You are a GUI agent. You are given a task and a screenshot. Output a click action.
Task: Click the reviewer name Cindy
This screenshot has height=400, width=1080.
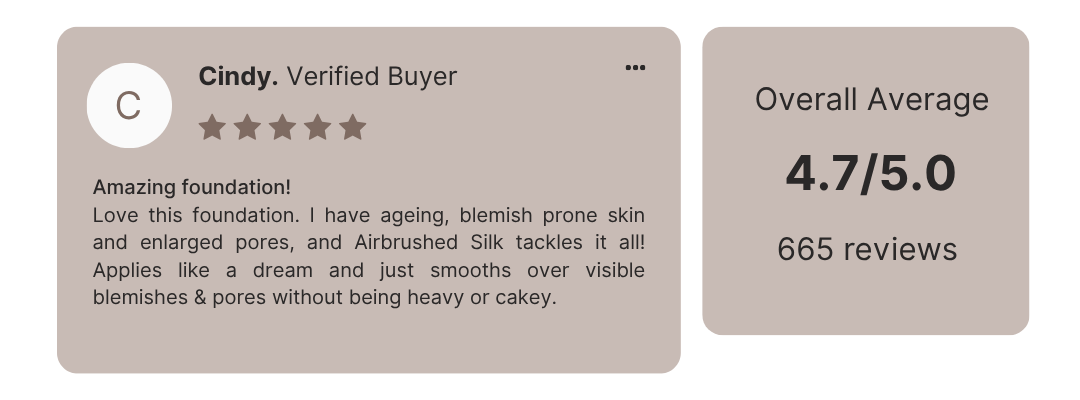pyautogui.click(x=238, y=76)
